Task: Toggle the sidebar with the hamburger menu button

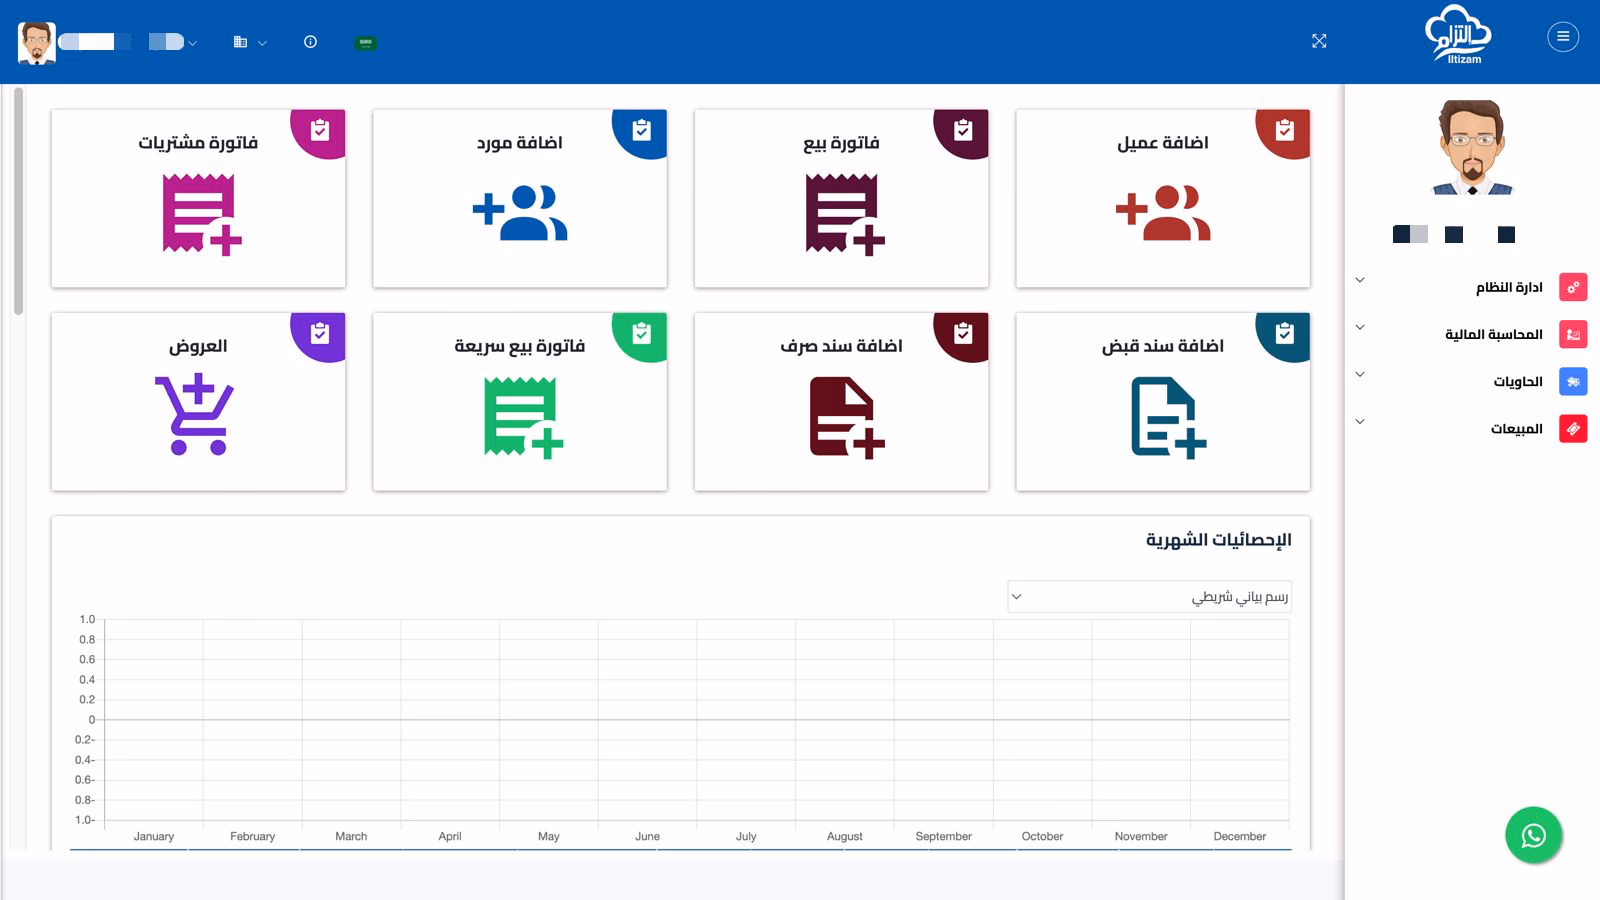Action: (x=1562, y=37)
